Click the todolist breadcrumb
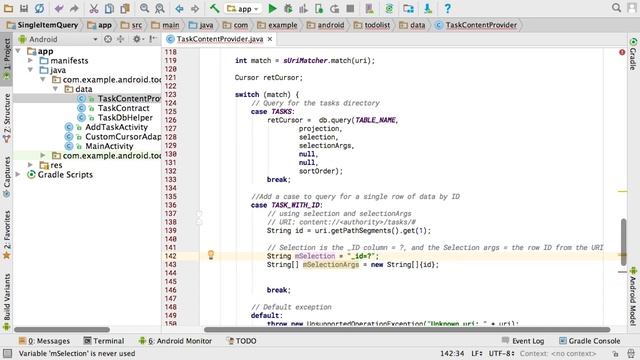The width and height of the screenshot is (640, 360). 372,25
